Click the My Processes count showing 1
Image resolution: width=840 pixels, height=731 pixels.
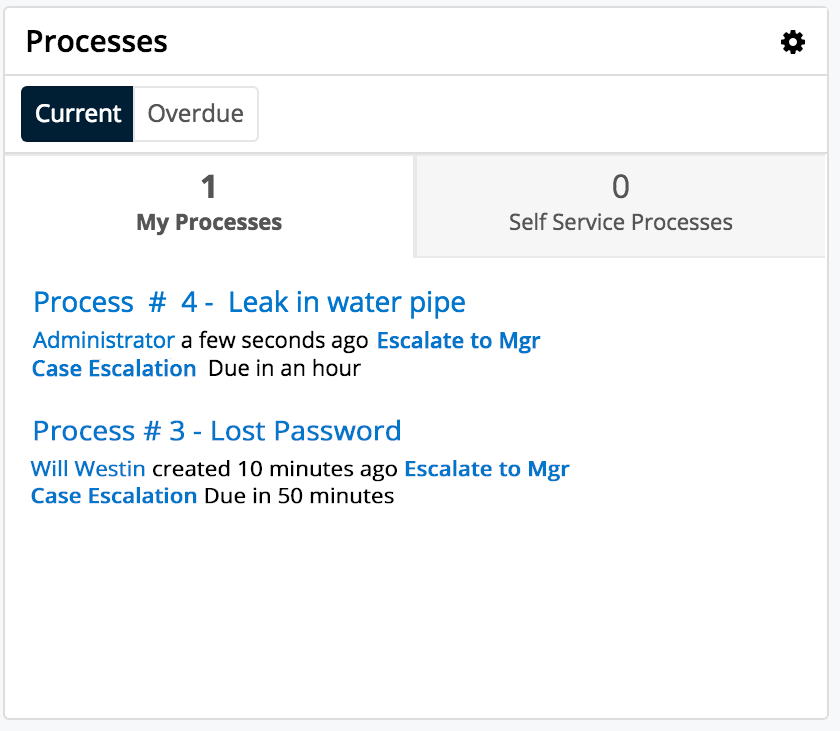(208, 187)
